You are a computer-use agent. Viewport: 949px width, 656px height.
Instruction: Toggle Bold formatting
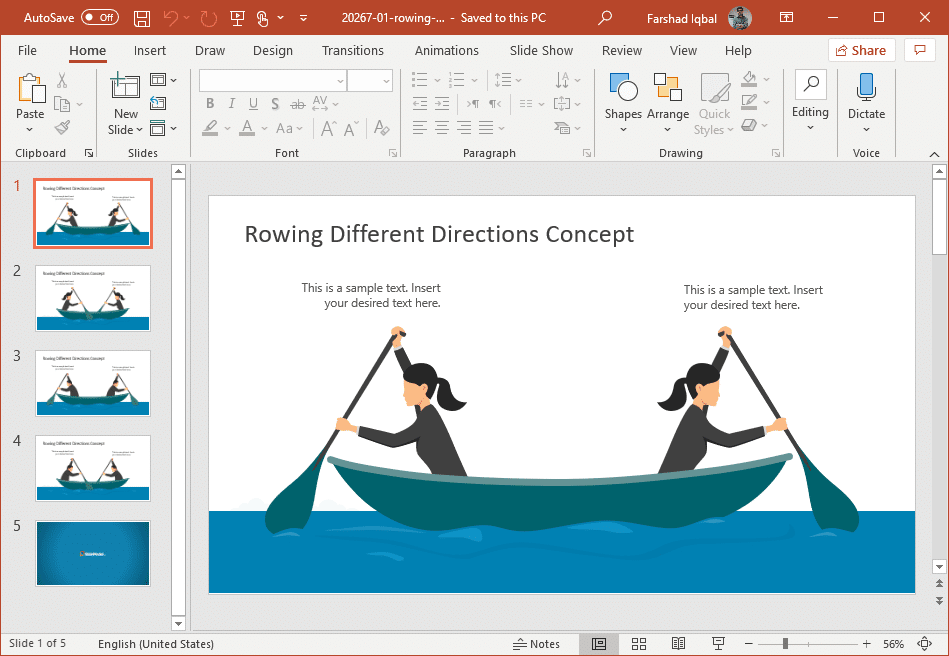click(x=210, y=104)
